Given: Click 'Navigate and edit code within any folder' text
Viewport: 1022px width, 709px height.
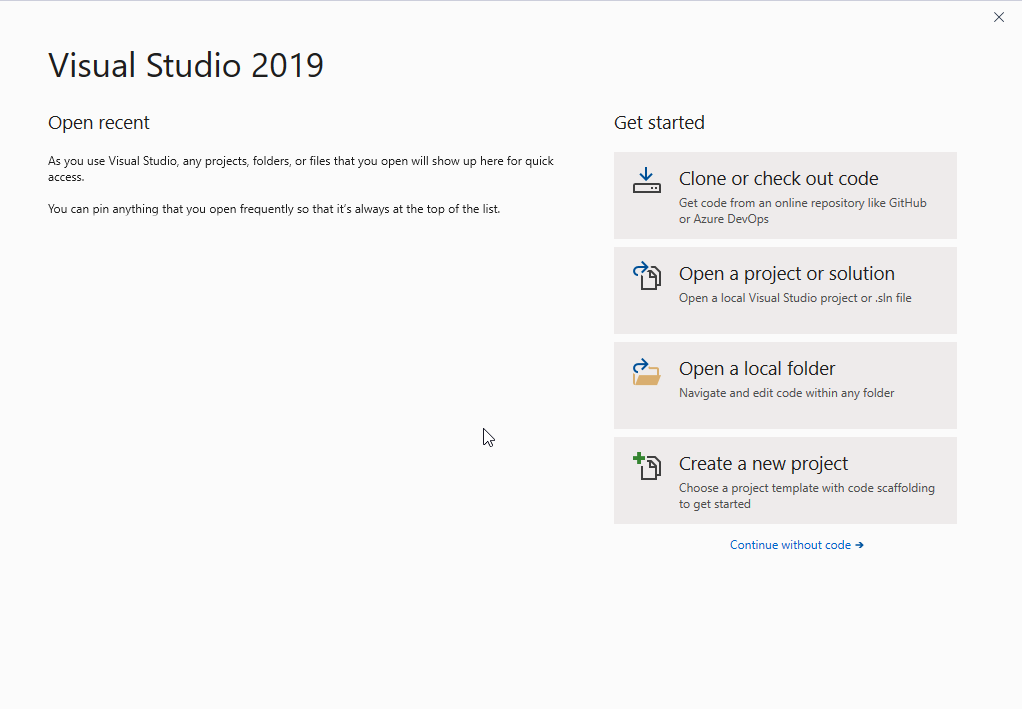Looking at the screenshot, I should coord(787,393).
